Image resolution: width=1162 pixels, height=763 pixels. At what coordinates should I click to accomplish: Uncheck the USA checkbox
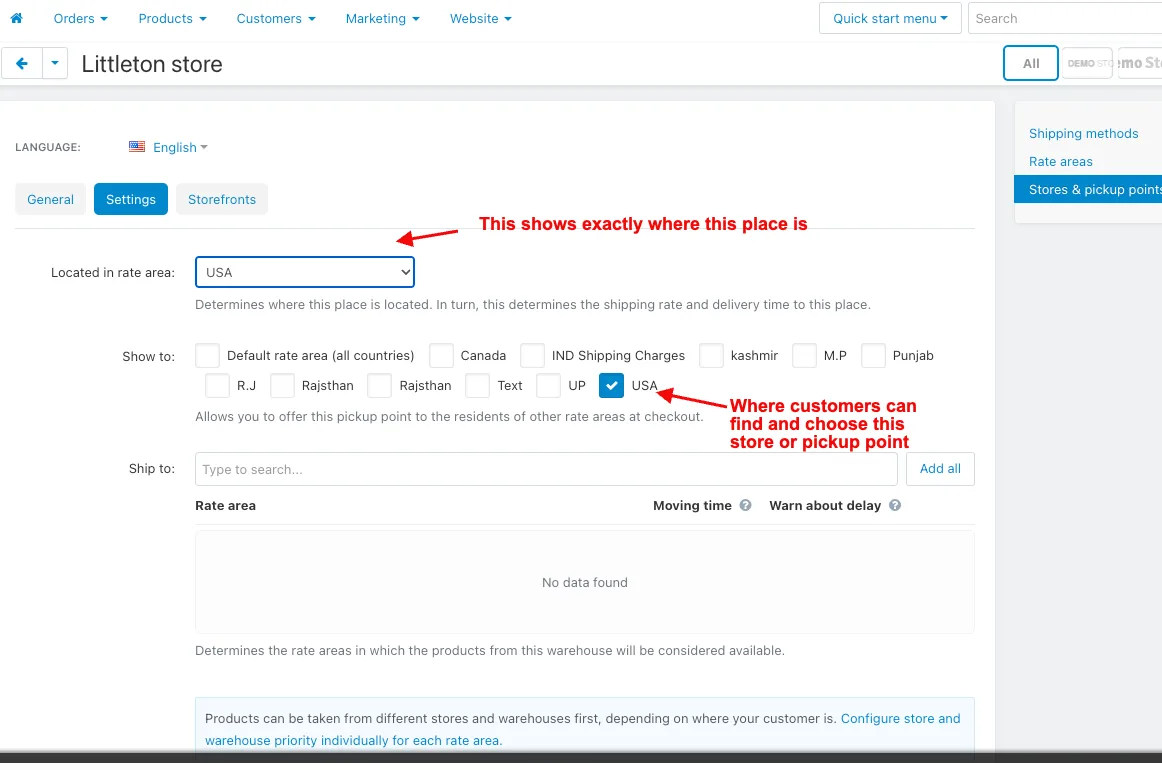pyautogui.click(x=611, y=385)
